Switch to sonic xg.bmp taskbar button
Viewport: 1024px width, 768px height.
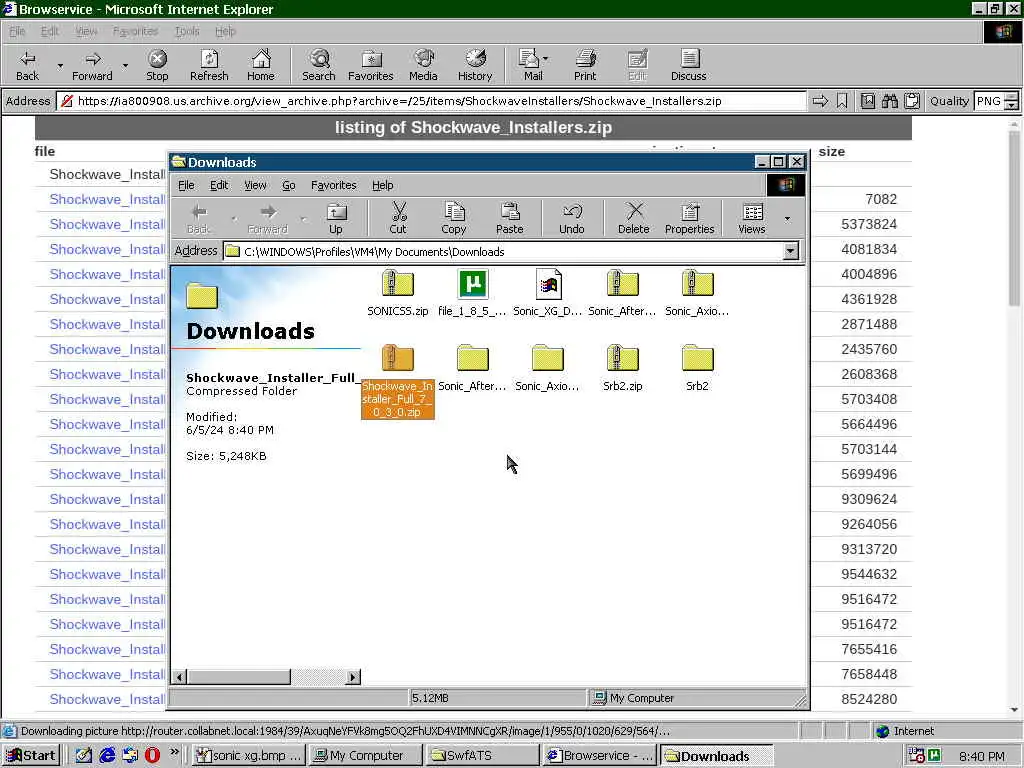click(249, 756)
